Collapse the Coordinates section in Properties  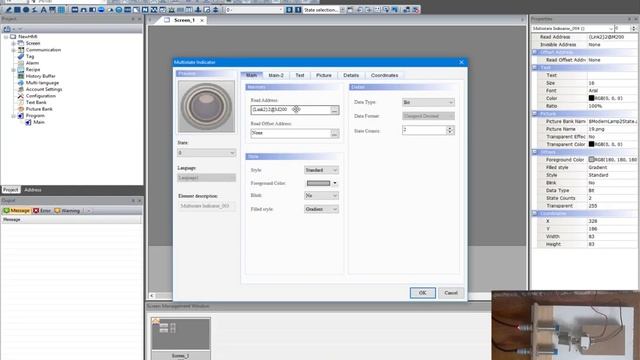[x=535, y=213]
